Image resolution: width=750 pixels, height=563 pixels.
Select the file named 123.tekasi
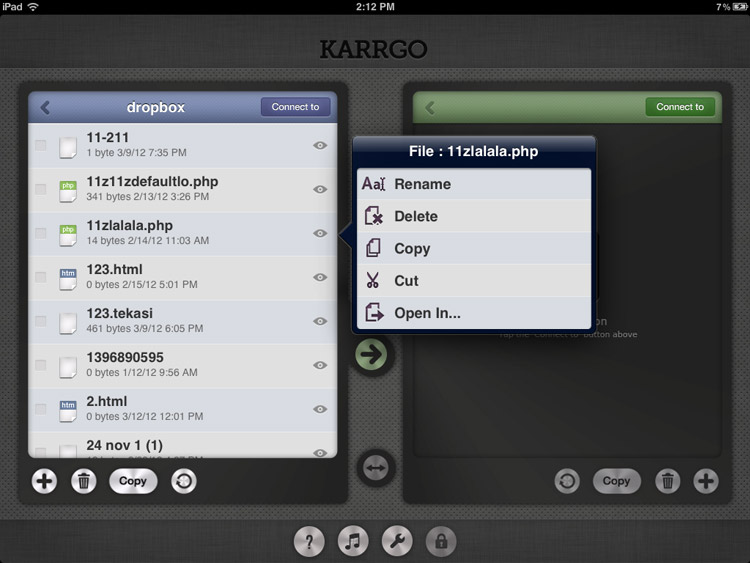(x=183, y=321)
